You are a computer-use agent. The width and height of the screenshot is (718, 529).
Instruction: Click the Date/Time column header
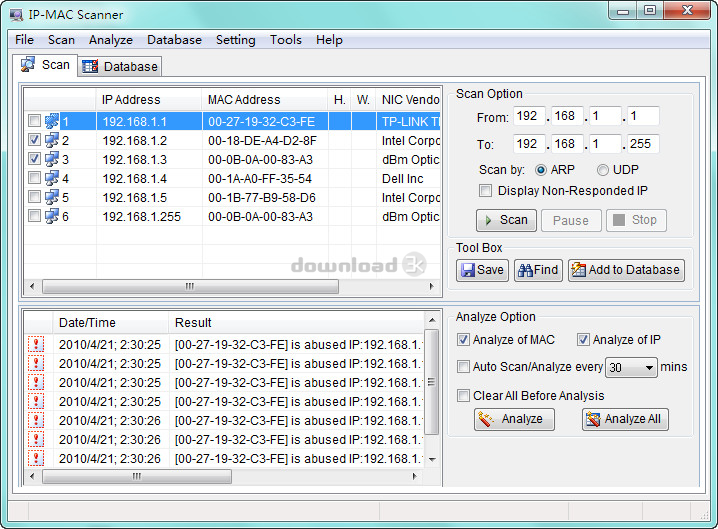click(x=111, y=323)
